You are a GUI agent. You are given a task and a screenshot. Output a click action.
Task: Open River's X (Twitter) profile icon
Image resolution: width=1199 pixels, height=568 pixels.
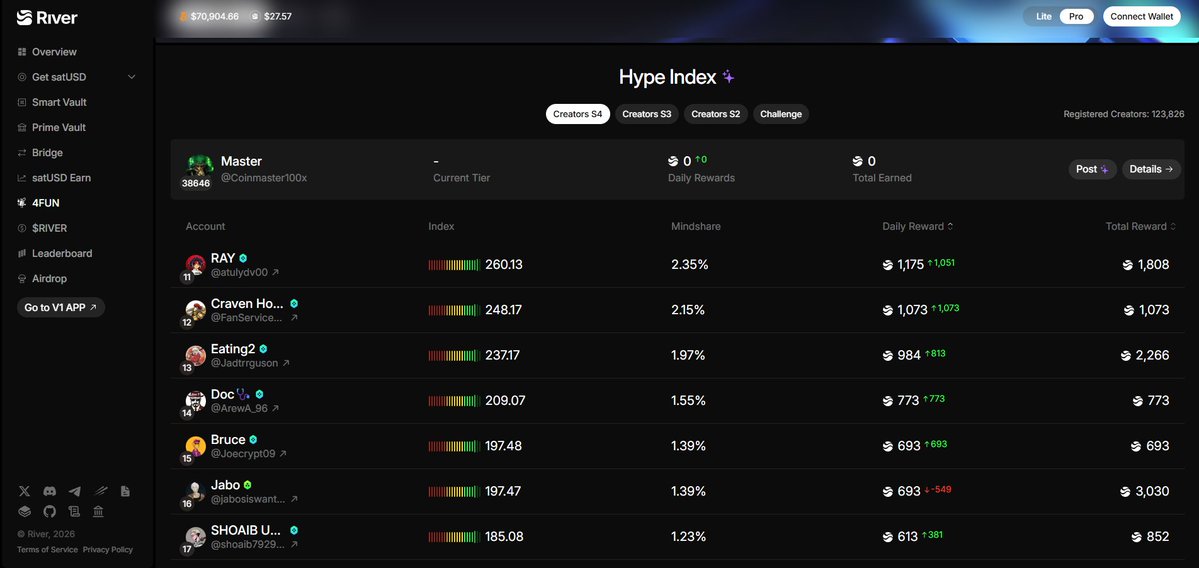pyautogui.click(x=24, y=491)
